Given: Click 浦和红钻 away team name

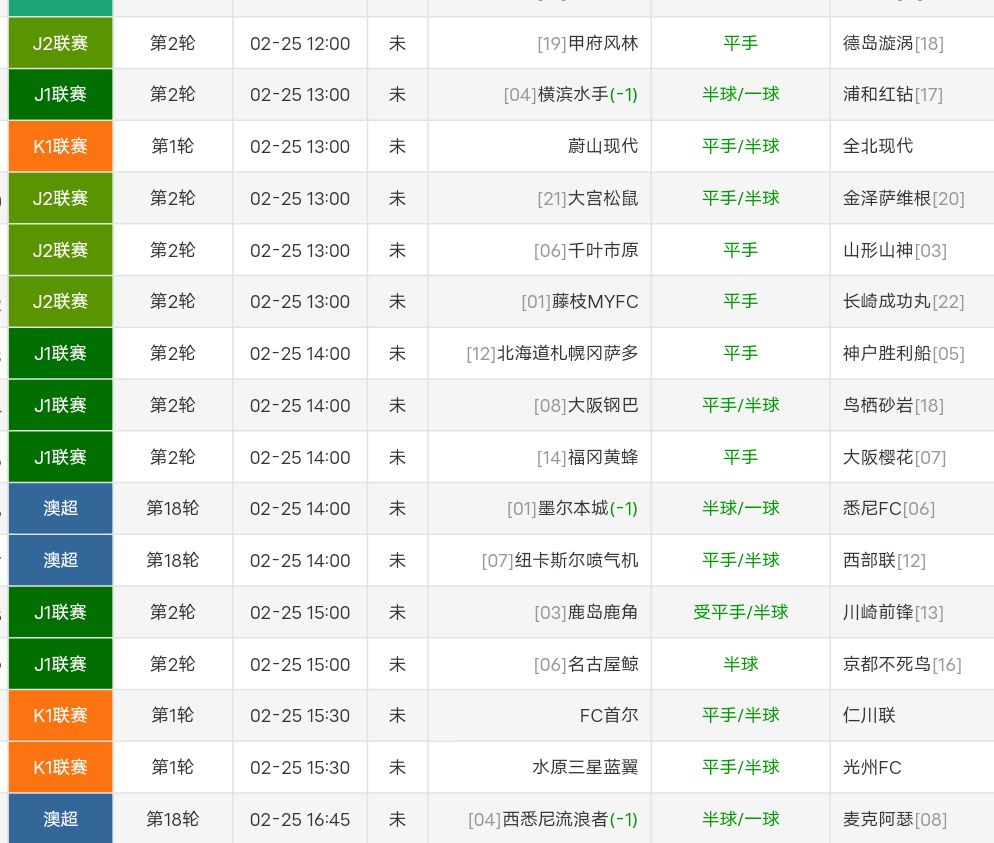Looking at the screenshot, I should tap(879, 95).
